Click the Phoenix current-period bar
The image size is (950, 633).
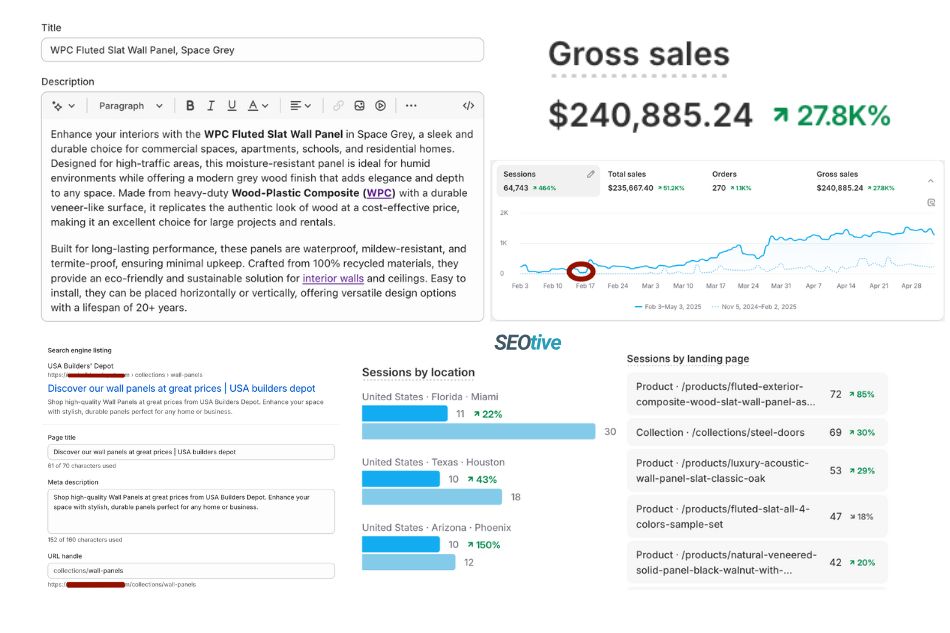401,545
